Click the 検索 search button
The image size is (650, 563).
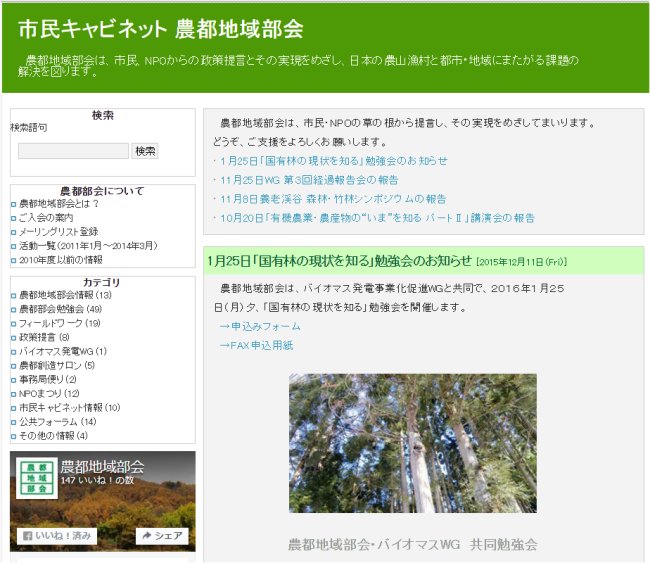[145, 151]
